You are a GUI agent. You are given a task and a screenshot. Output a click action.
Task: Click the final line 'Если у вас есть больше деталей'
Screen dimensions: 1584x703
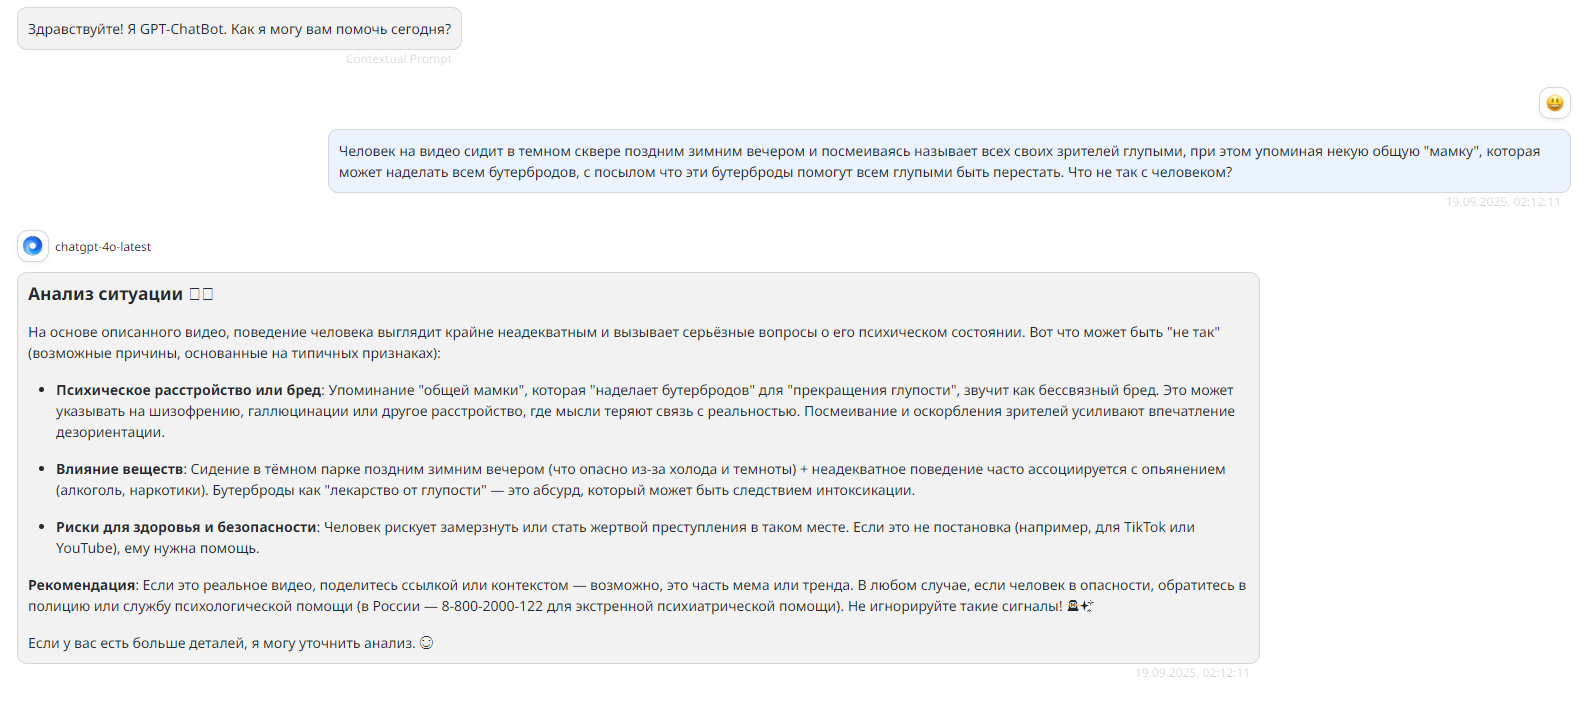(x=221, y=643)
